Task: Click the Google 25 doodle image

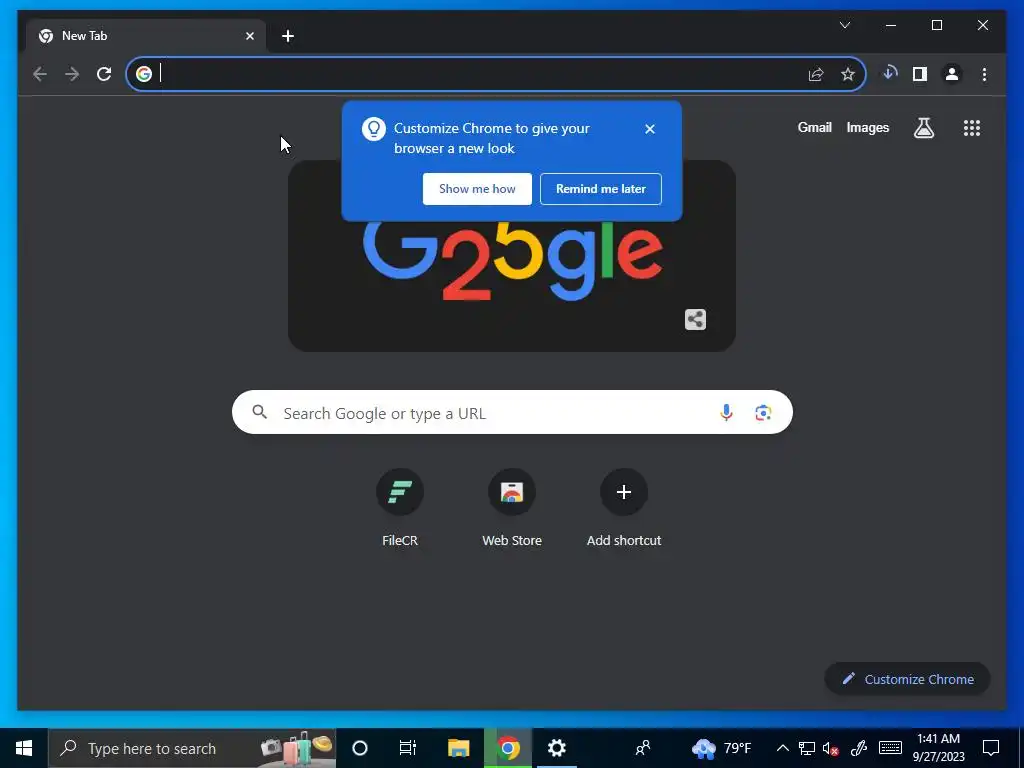Action: pos(512,256)
